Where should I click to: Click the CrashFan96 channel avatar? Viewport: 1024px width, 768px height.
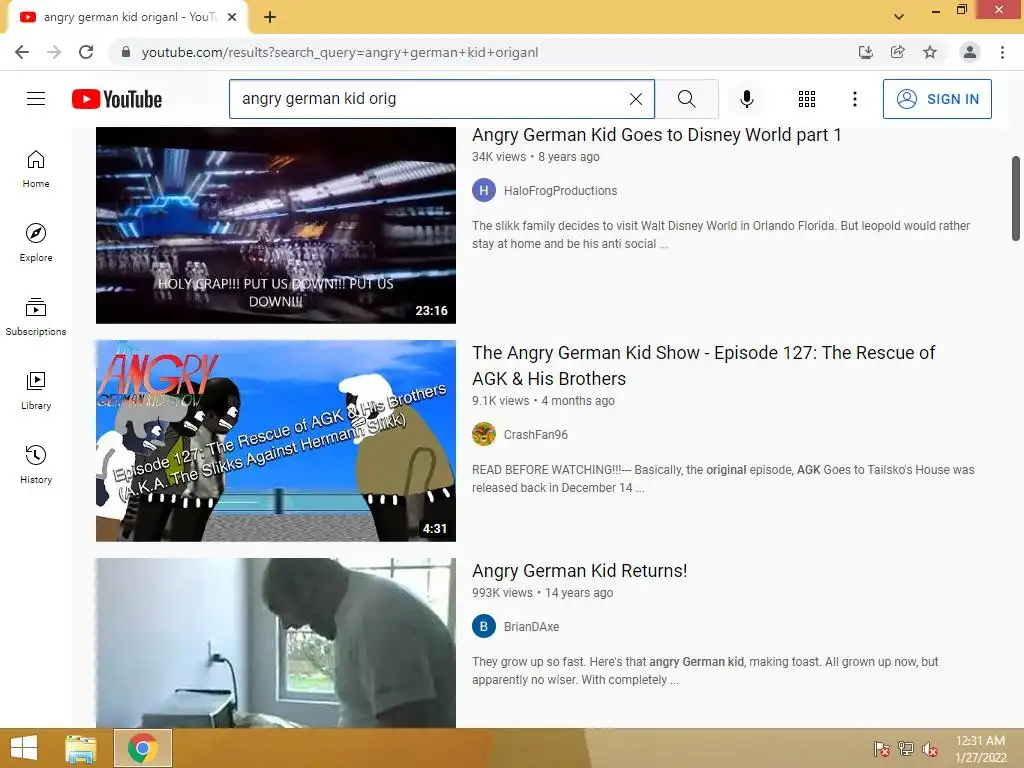click(x=484, y=434)
